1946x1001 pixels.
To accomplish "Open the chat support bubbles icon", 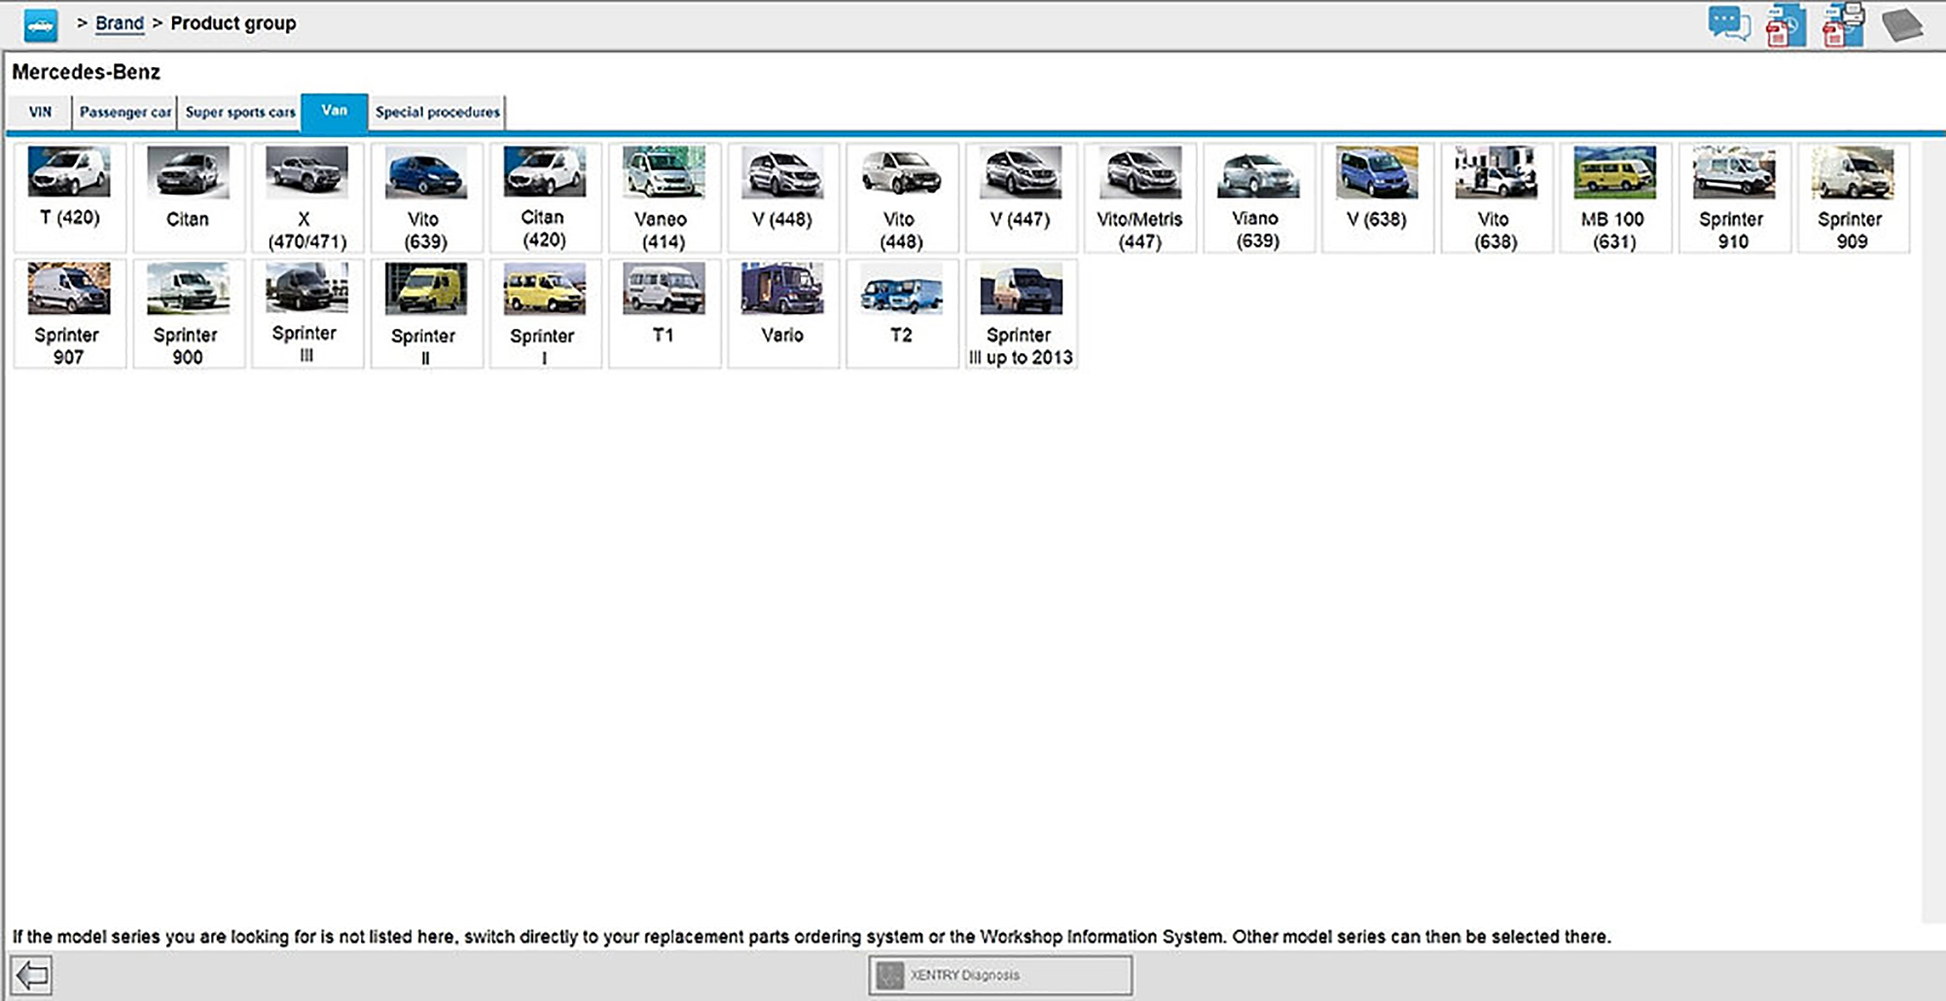I will 1728,24.
